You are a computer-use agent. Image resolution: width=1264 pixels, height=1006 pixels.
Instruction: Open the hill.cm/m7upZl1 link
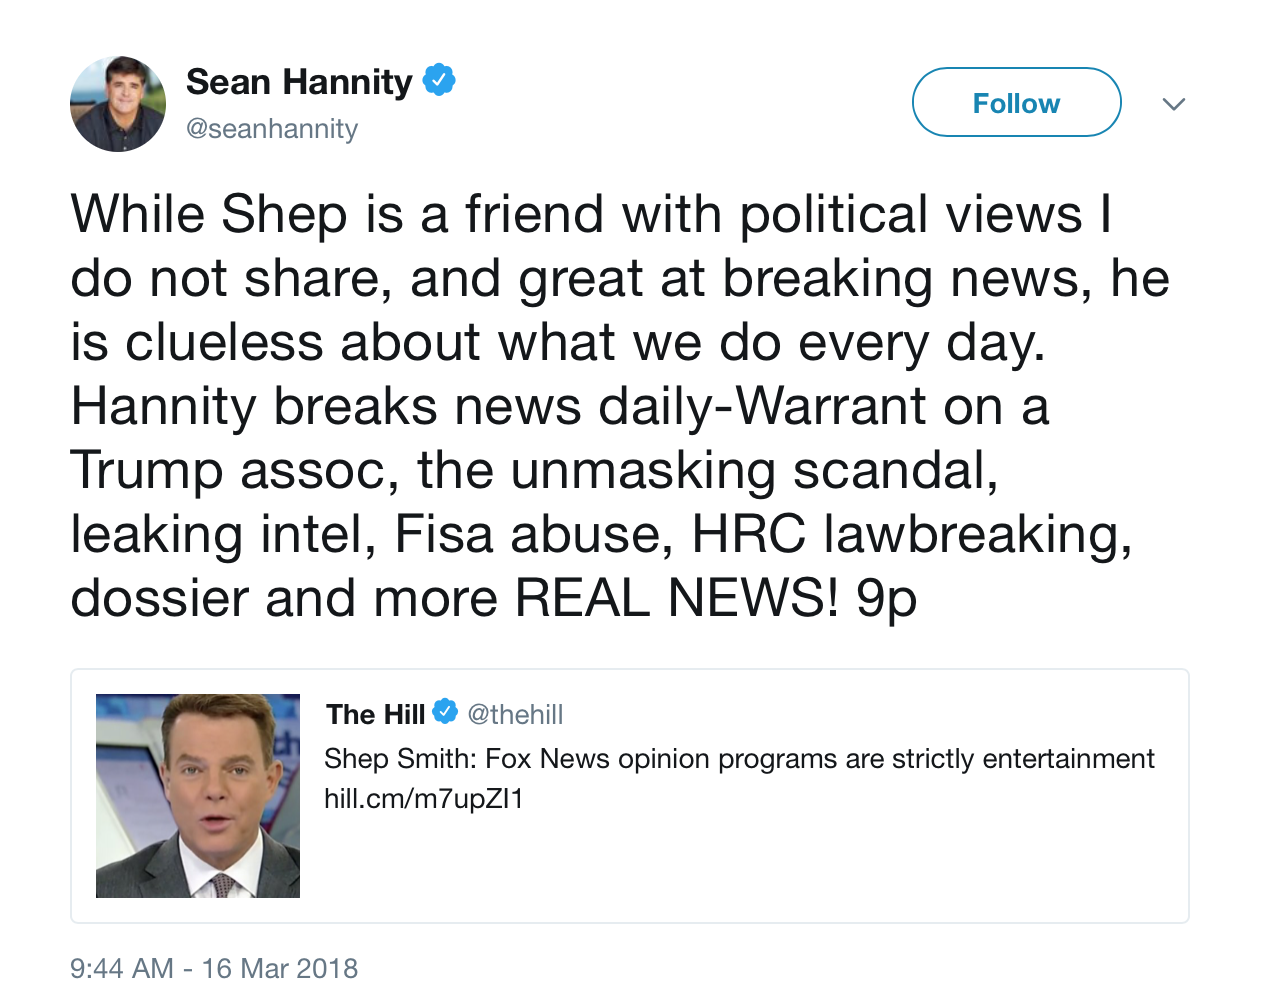coord(423,799)
